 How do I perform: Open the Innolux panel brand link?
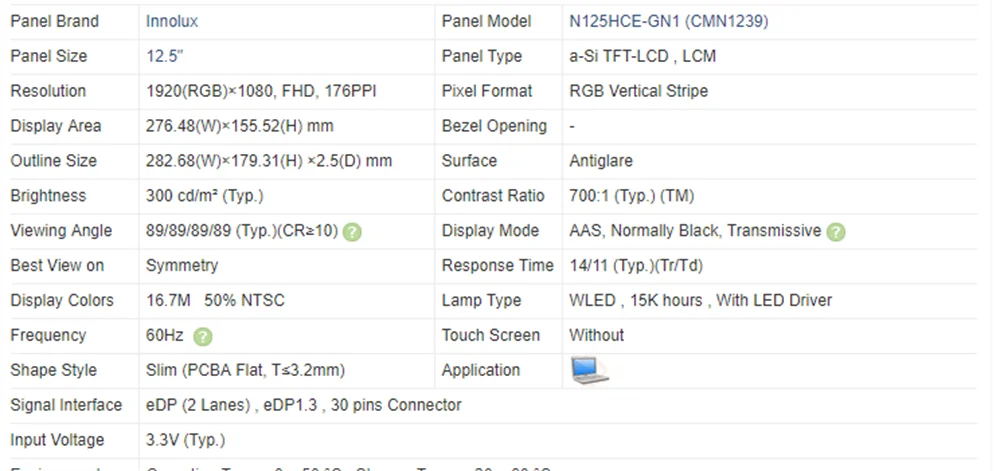pos(172,21)
